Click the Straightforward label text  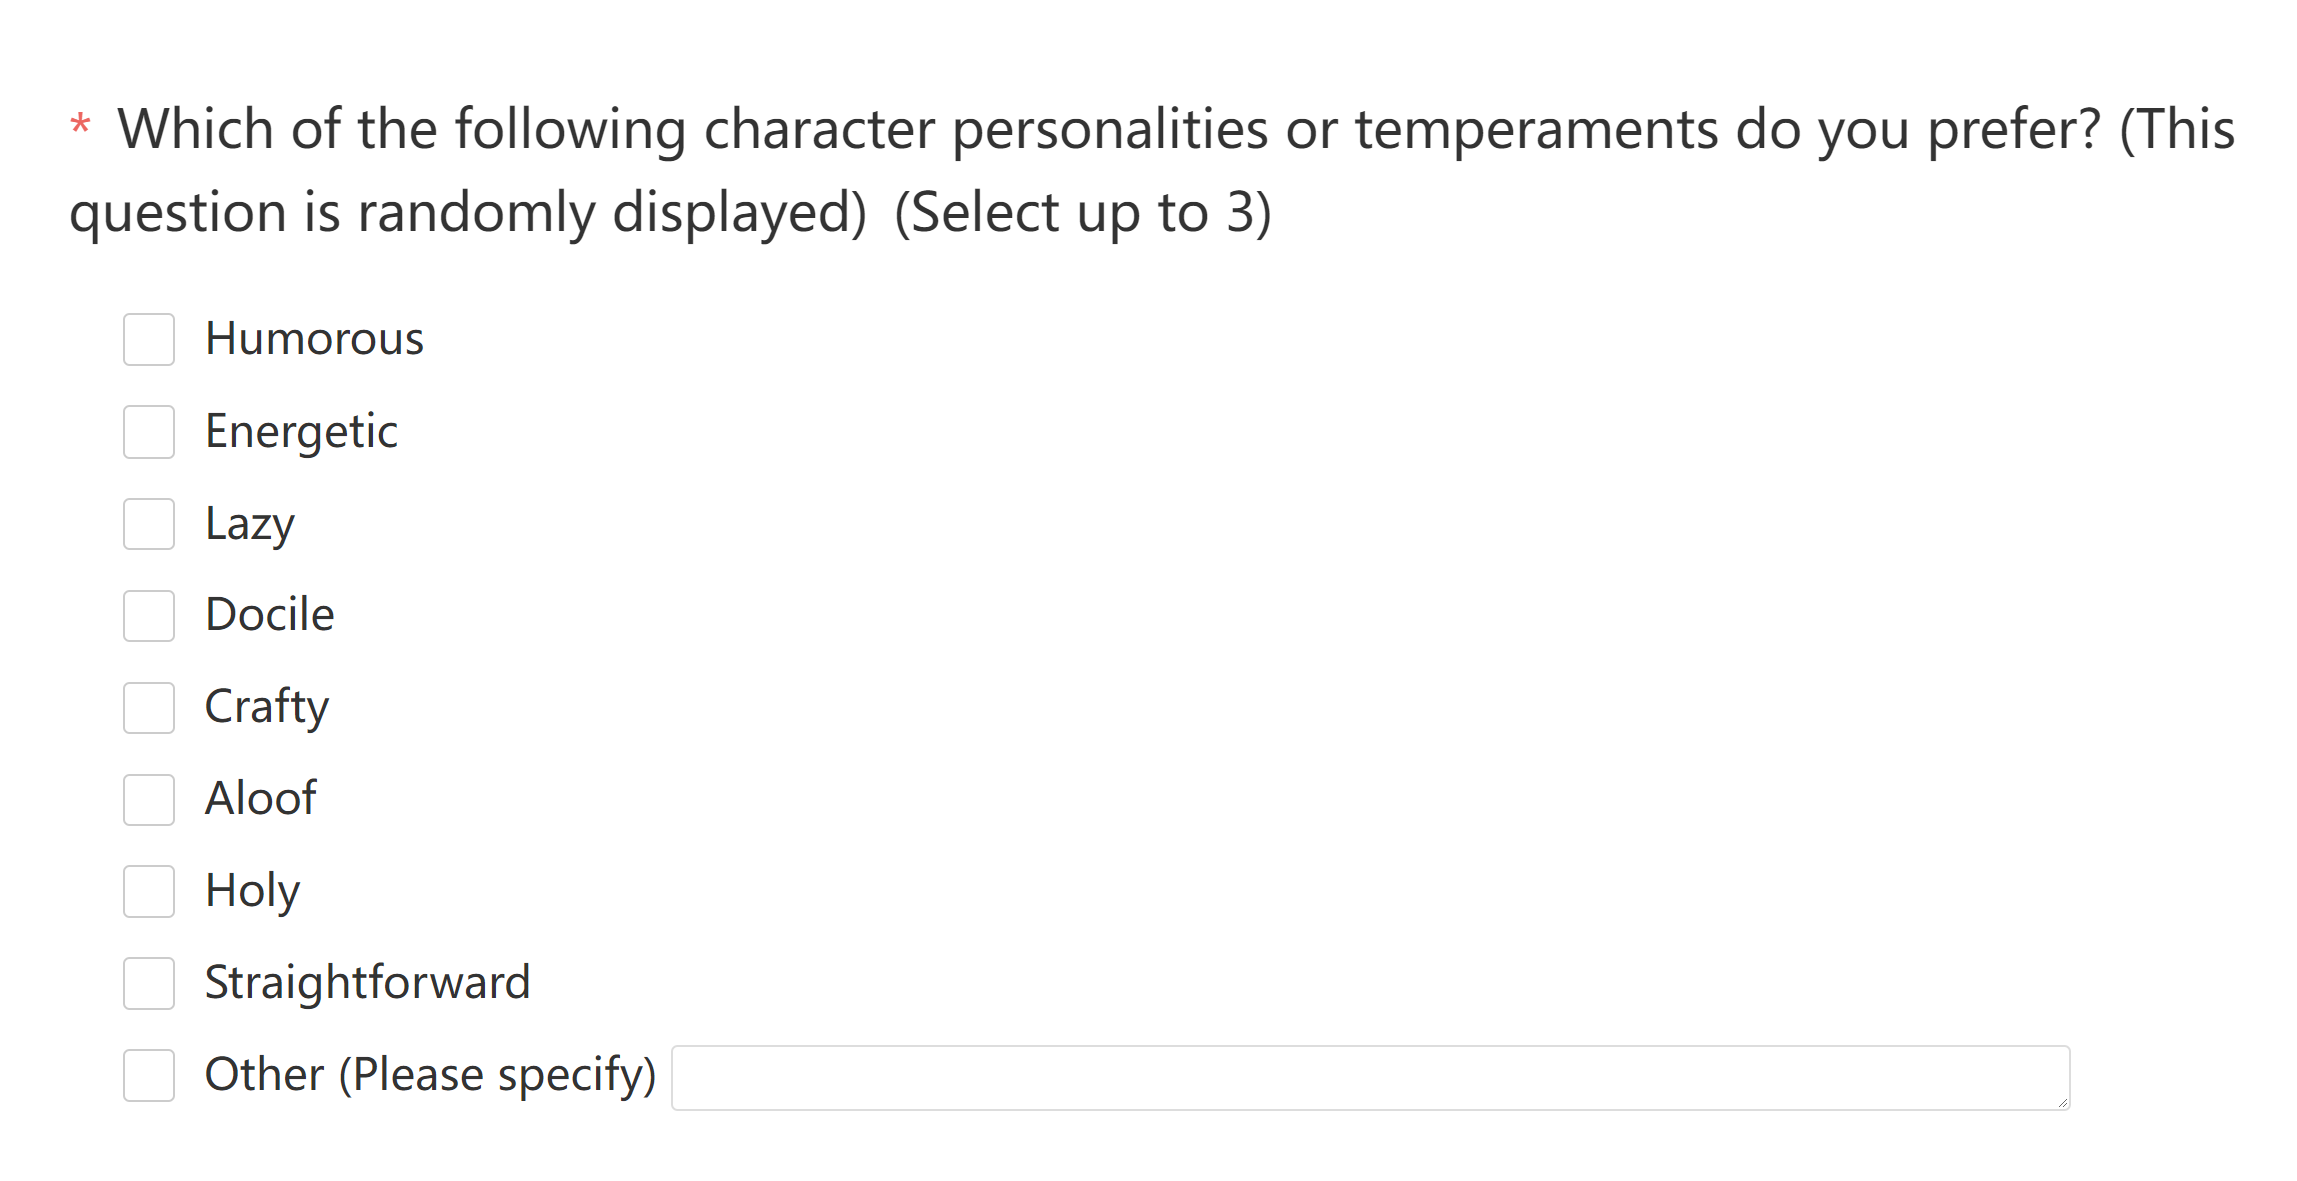pyautogui.click(x=367, y=984)
